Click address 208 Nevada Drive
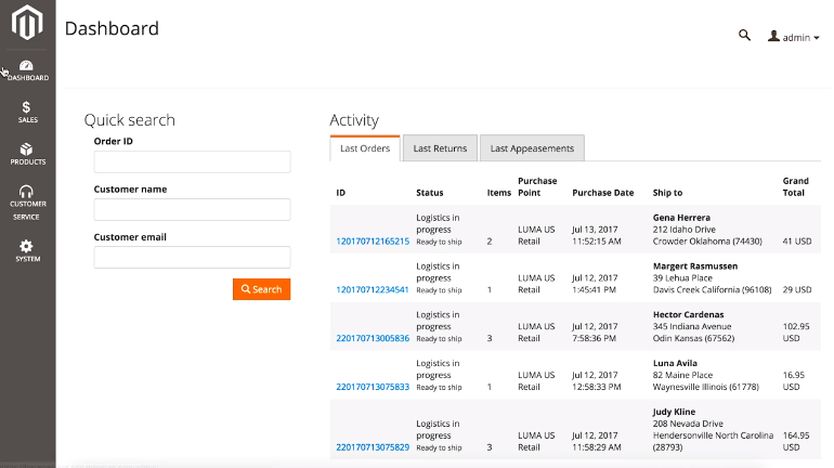Viewport: 834px width, 468px height. coord(688,424)
